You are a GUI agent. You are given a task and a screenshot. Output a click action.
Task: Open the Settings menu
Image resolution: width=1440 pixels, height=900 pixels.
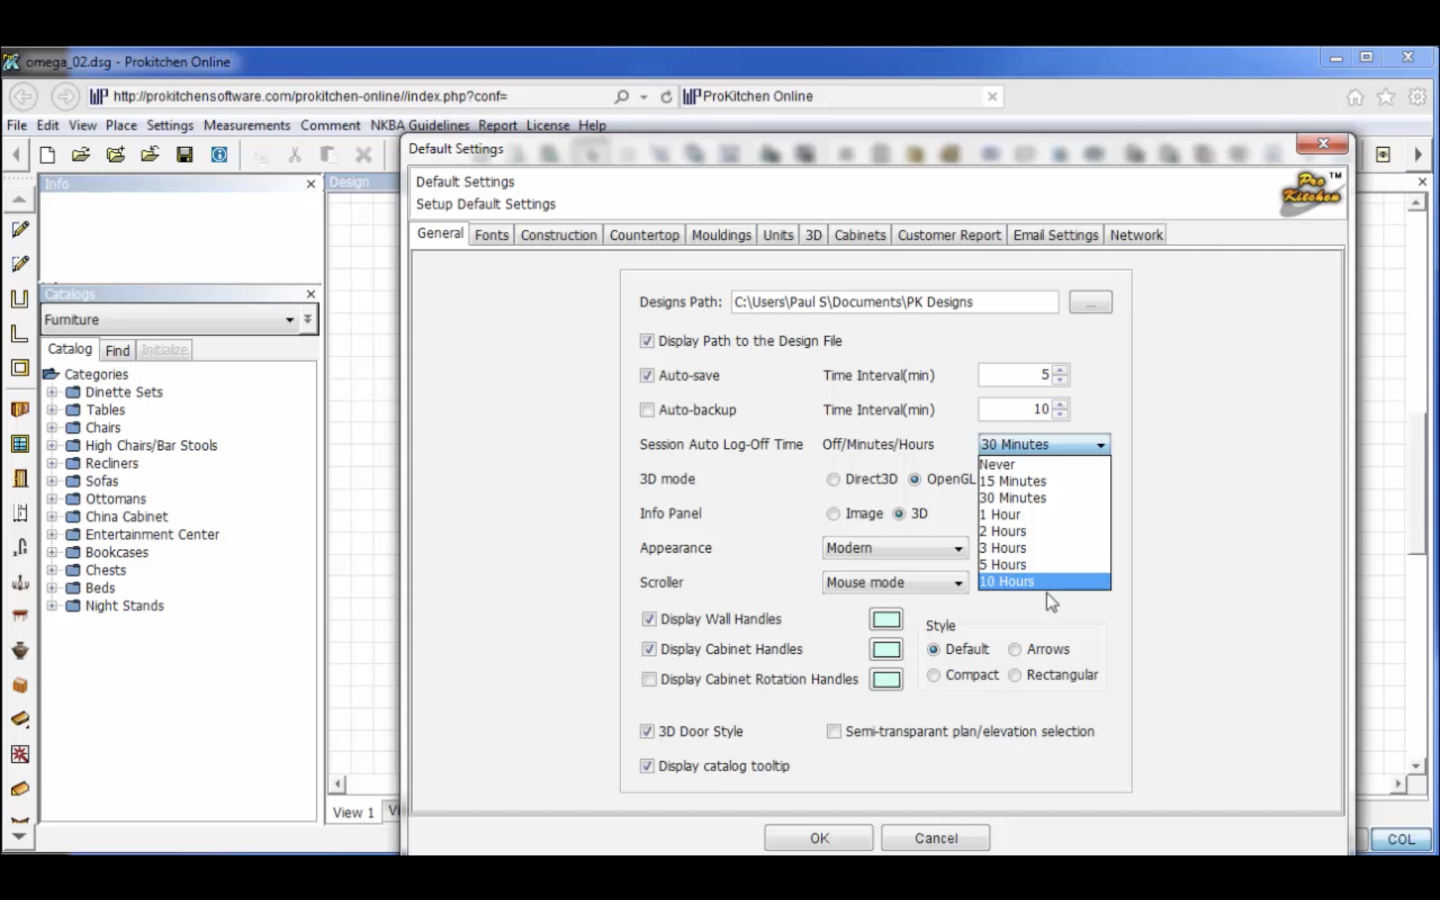[x=170, y=125]
